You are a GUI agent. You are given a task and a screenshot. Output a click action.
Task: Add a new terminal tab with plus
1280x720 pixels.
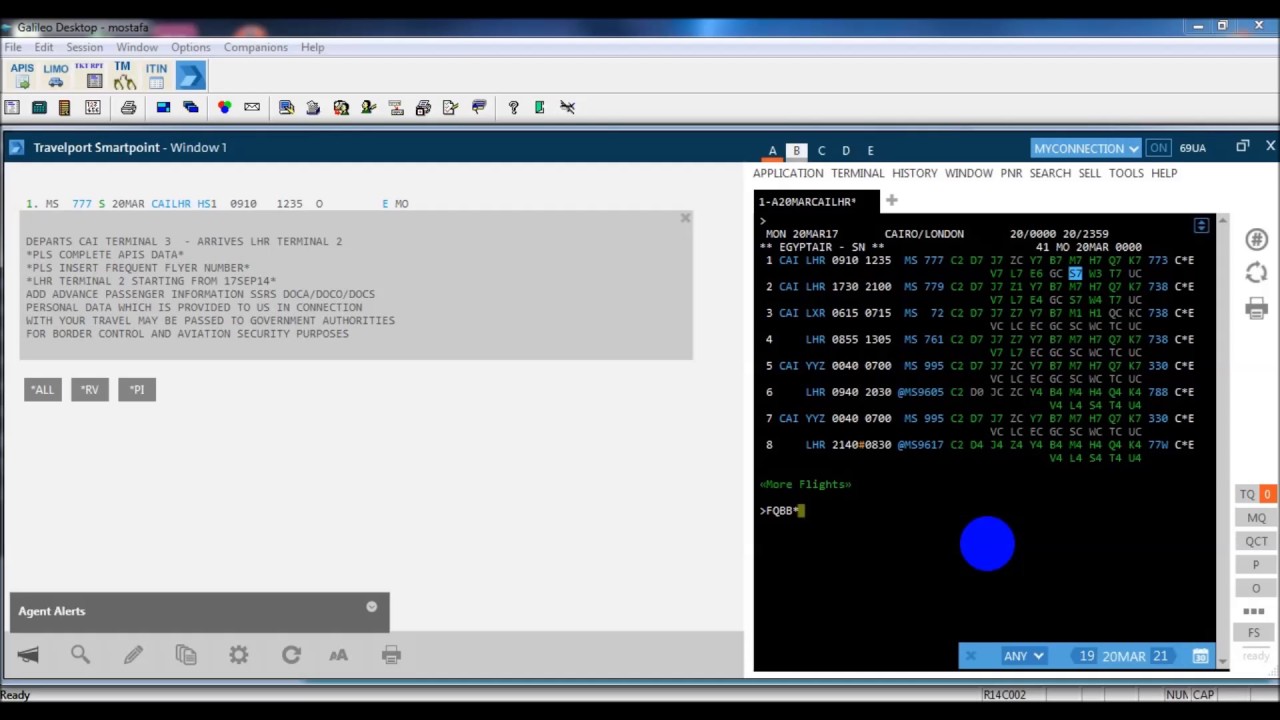tap(891, 201)
